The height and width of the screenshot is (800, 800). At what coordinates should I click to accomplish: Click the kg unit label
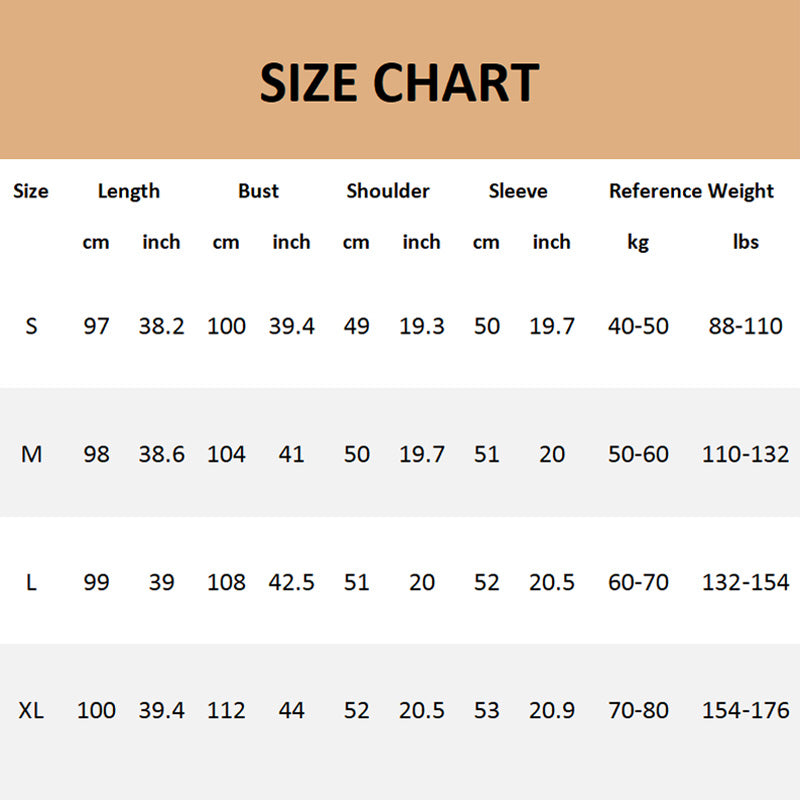tap(638, 242)
